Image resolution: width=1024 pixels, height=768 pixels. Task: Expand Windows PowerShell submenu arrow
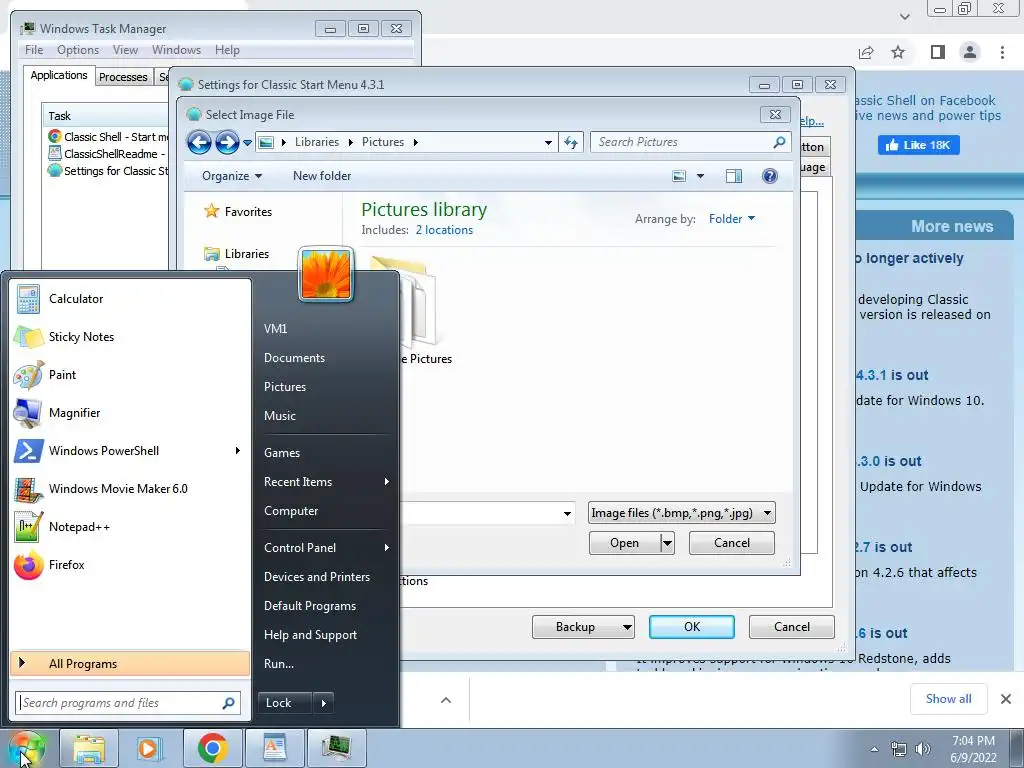pyautogui.click(x=238, y=451)
